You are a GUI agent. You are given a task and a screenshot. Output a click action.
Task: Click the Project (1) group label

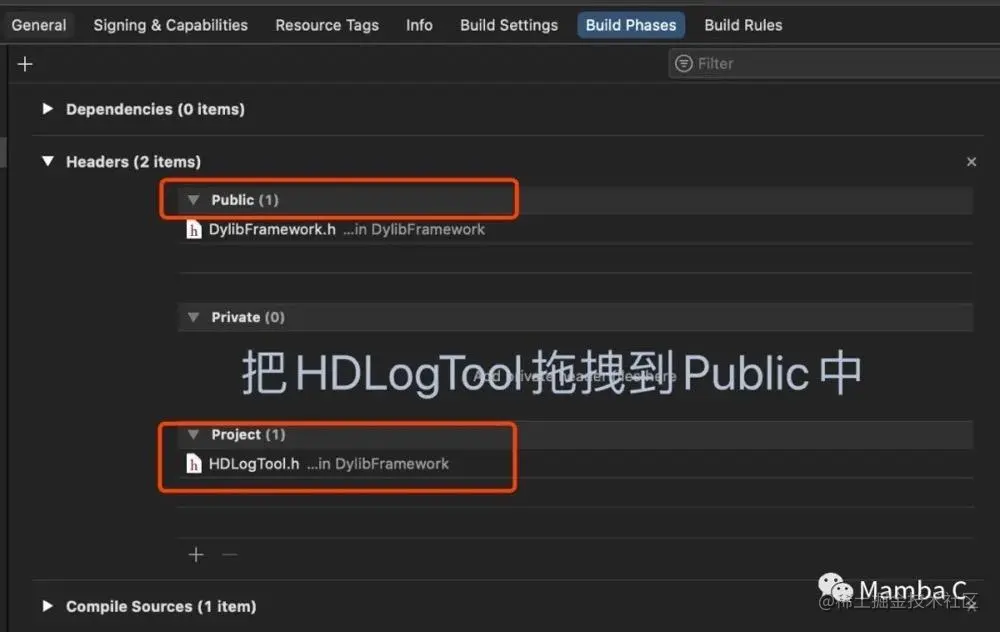[248, 434]
